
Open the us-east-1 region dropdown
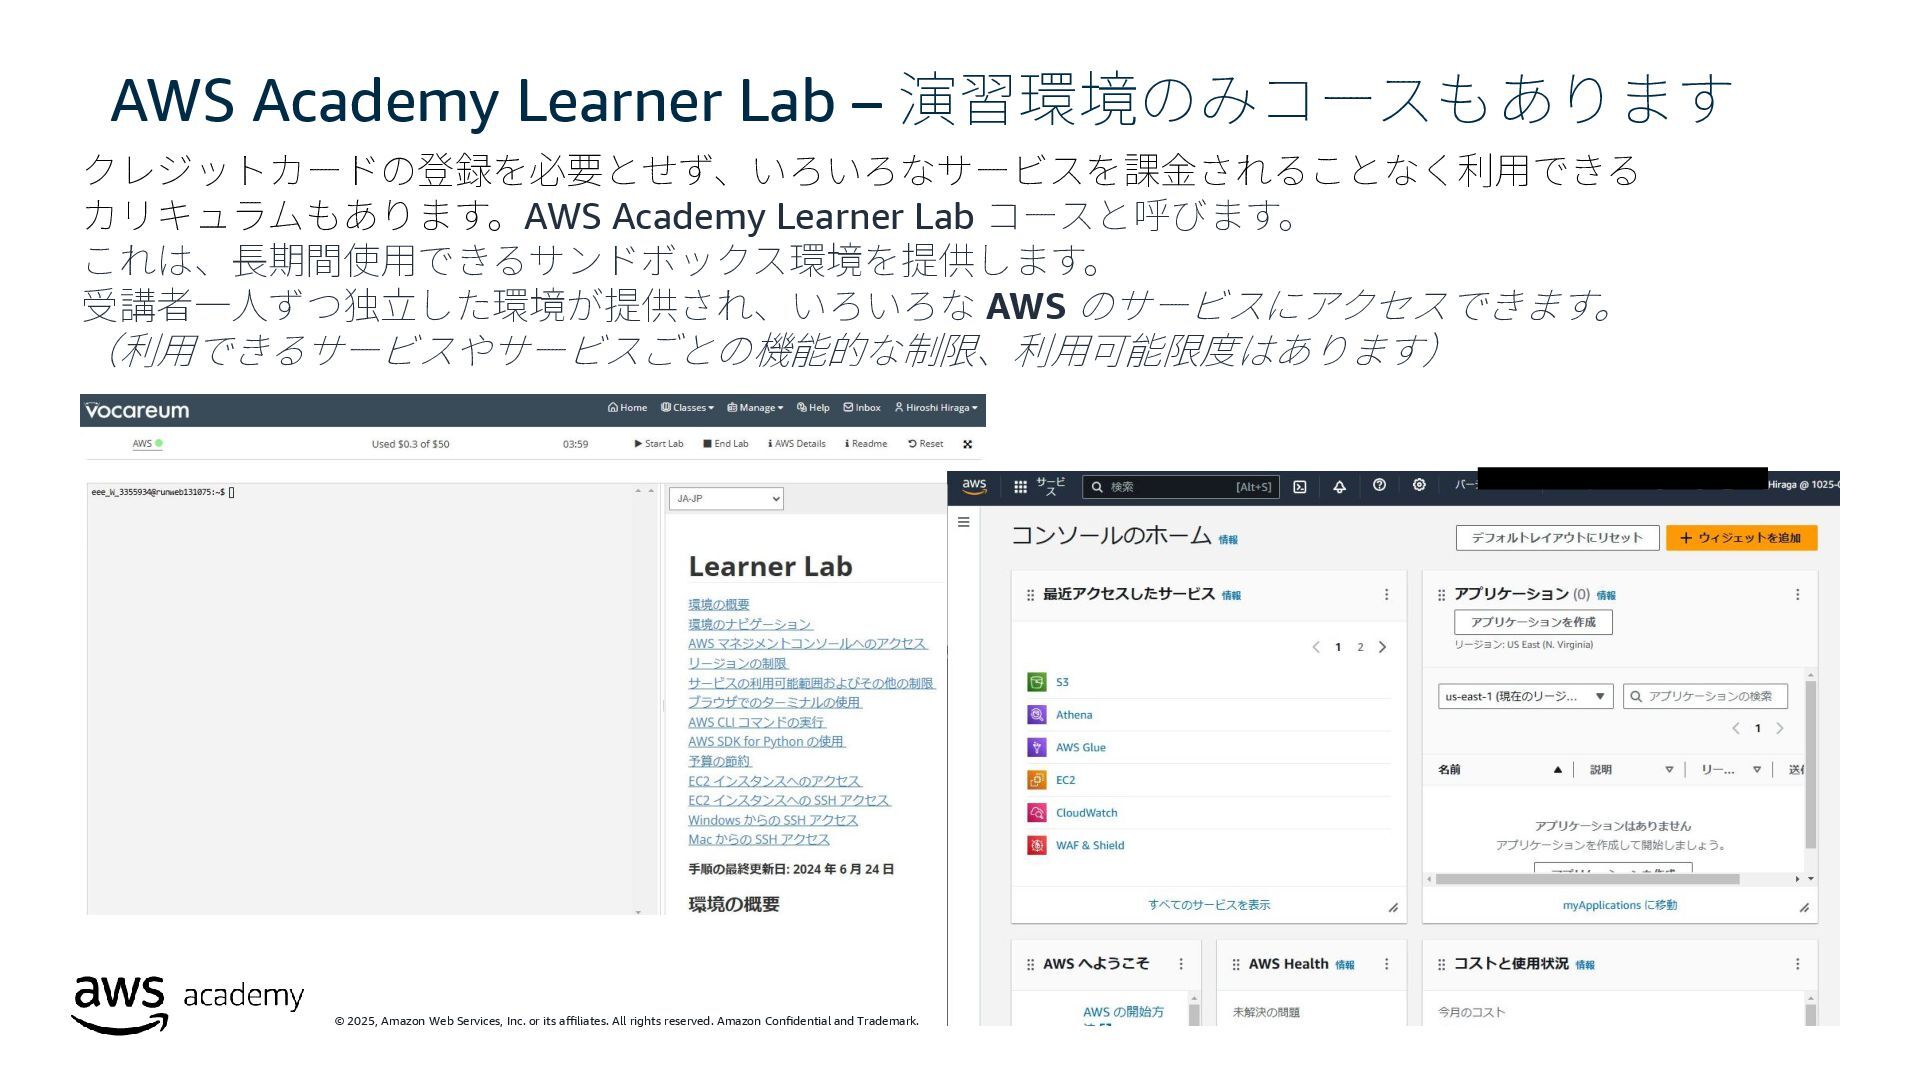click(1525, 696)
